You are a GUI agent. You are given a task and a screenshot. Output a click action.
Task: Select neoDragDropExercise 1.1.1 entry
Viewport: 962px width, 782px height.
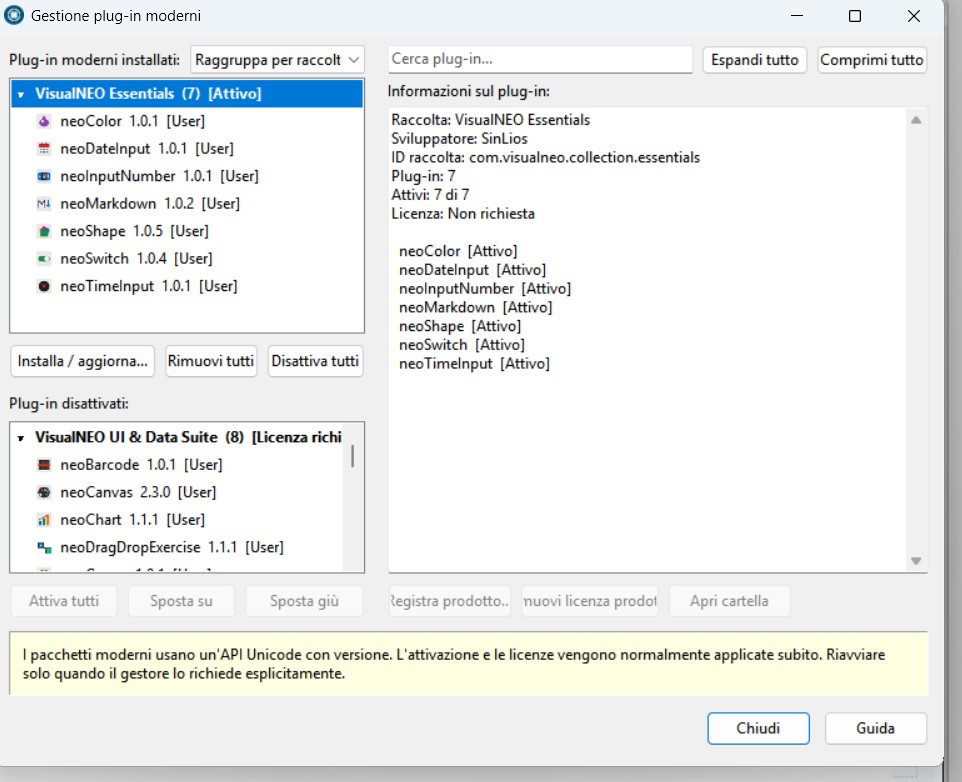[x=172, y=547]
